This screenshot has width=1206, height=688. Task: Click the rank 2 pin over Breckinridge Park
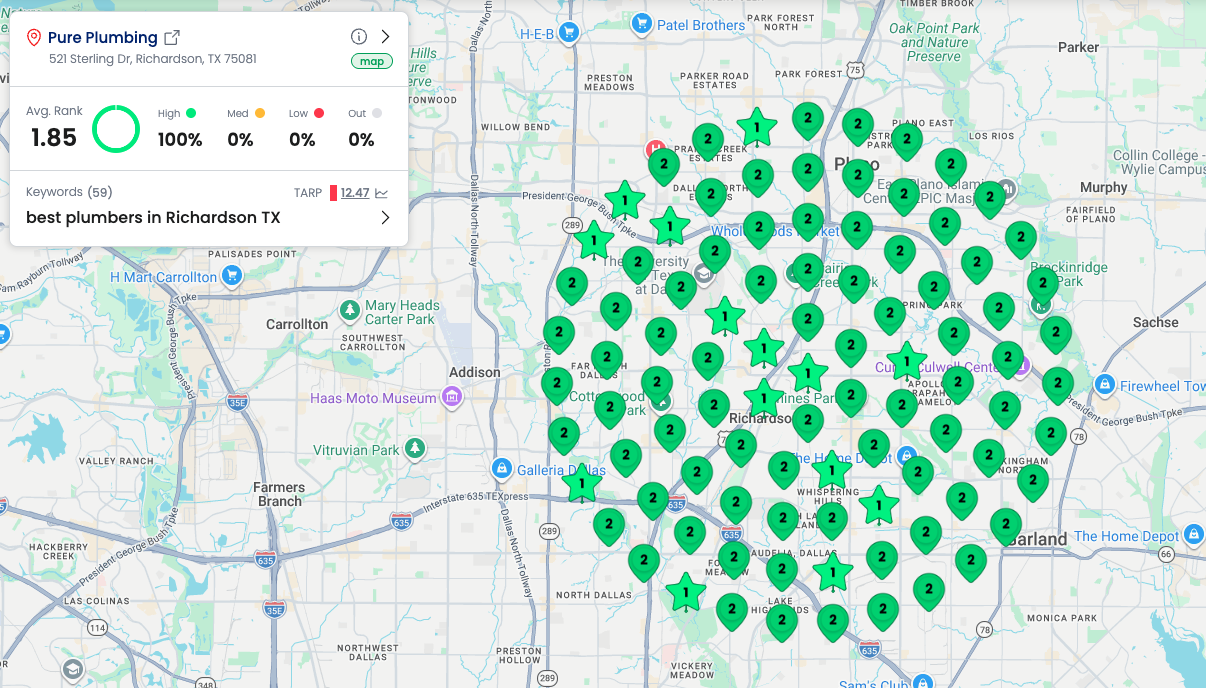tap(1042, 285)
